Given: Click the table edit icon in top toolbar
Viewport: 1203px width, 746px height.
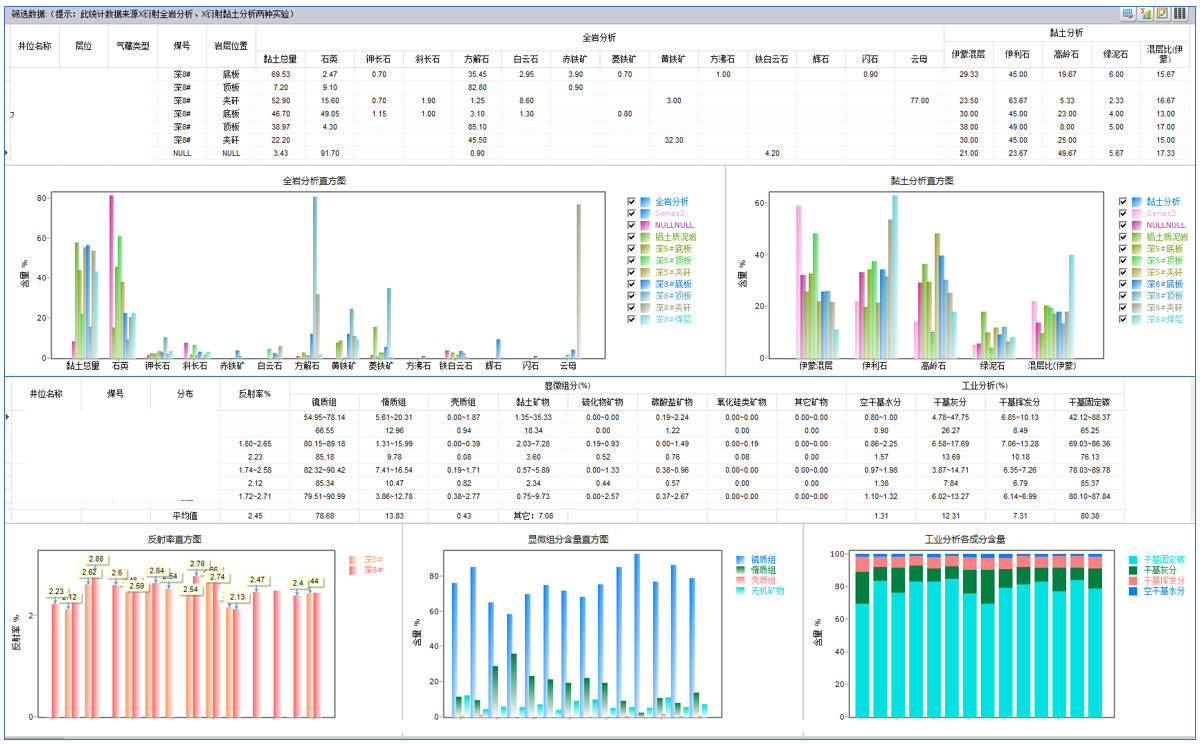Looking at the screenshot, I should [1128, 14].
